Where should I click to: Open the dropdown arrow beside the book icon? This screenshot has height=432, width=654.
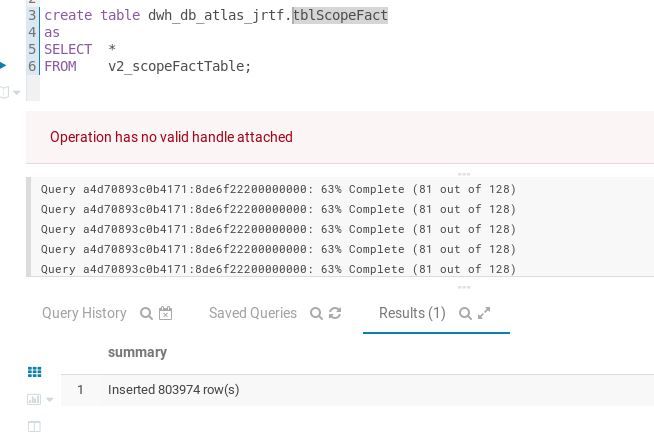tap(17, 92)
